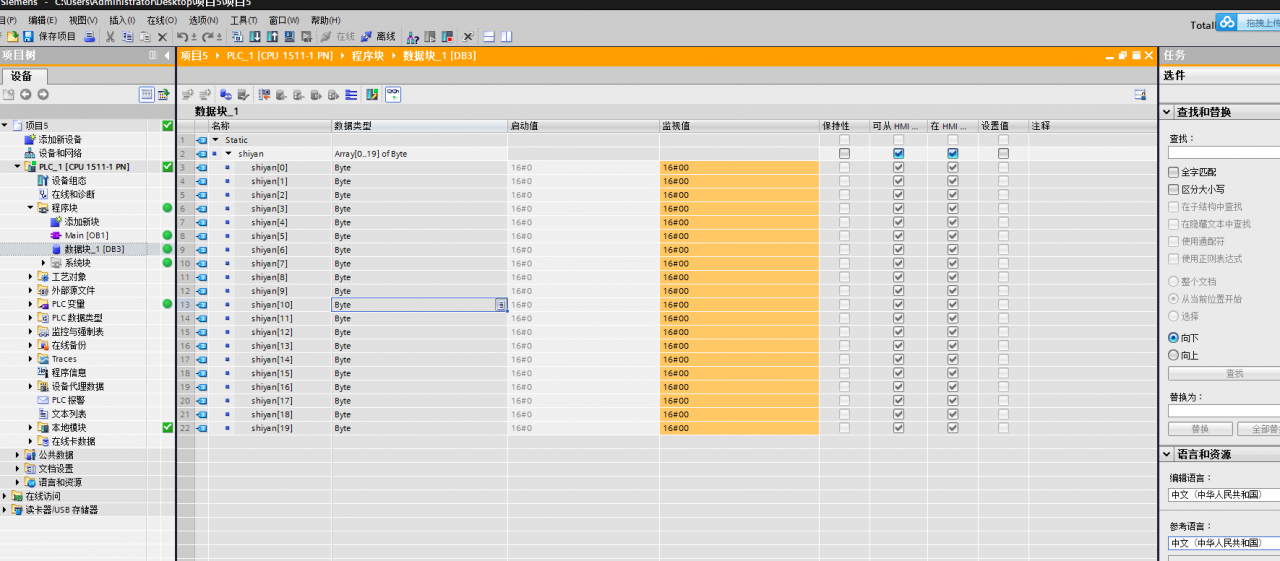This screenshot has width=1280, height=561.
Task: Click the monitor all glasses icon
Action: pos(393,94)
